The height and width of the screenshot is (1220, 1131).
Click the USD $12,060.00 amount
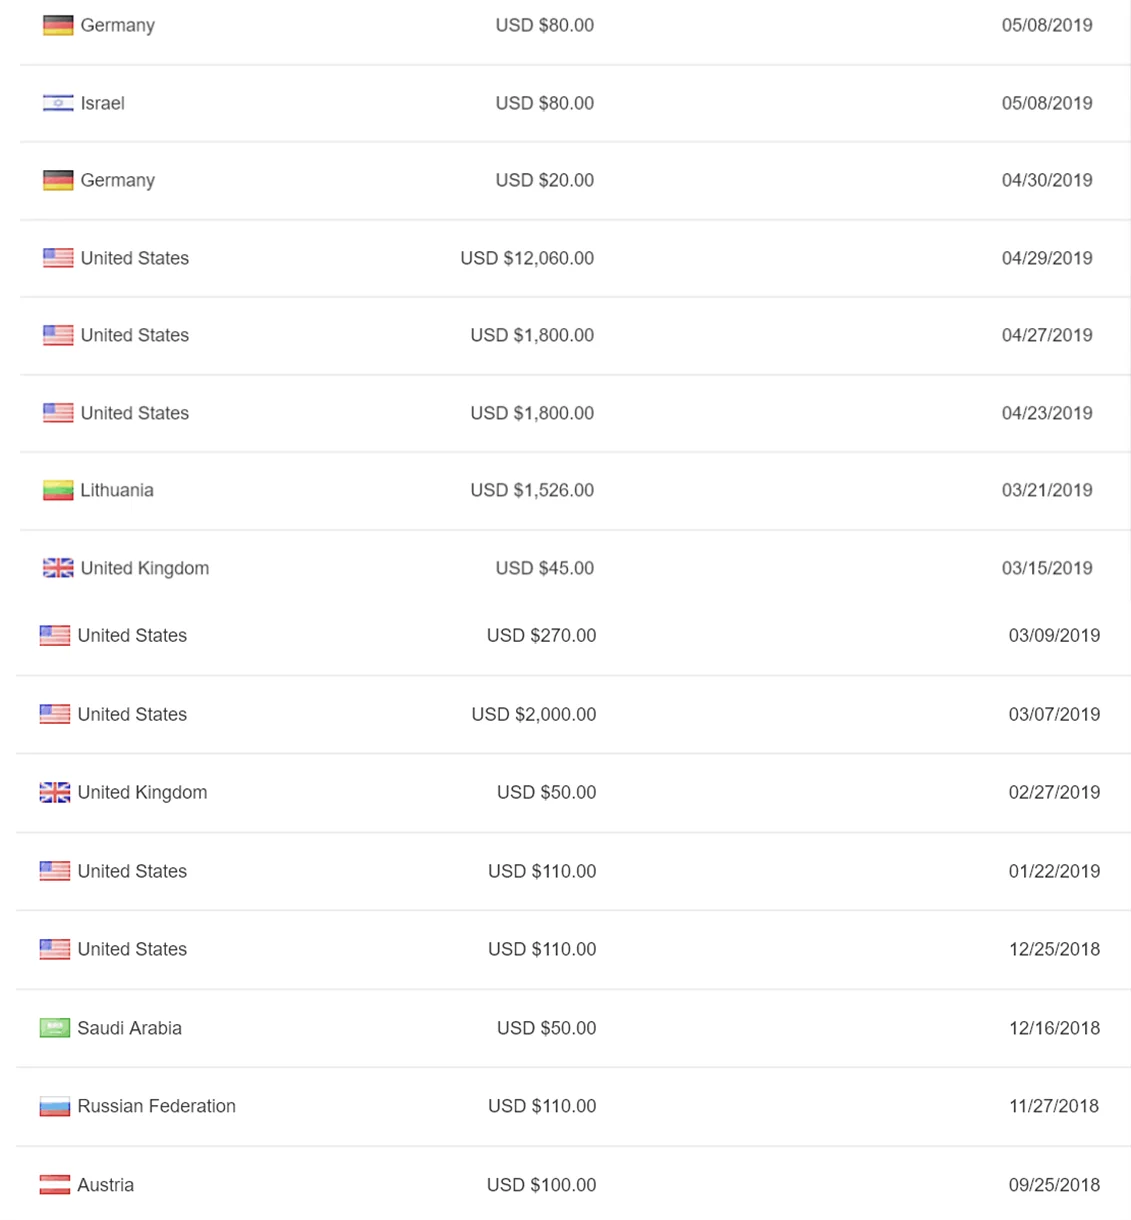(x=527, y=258)
